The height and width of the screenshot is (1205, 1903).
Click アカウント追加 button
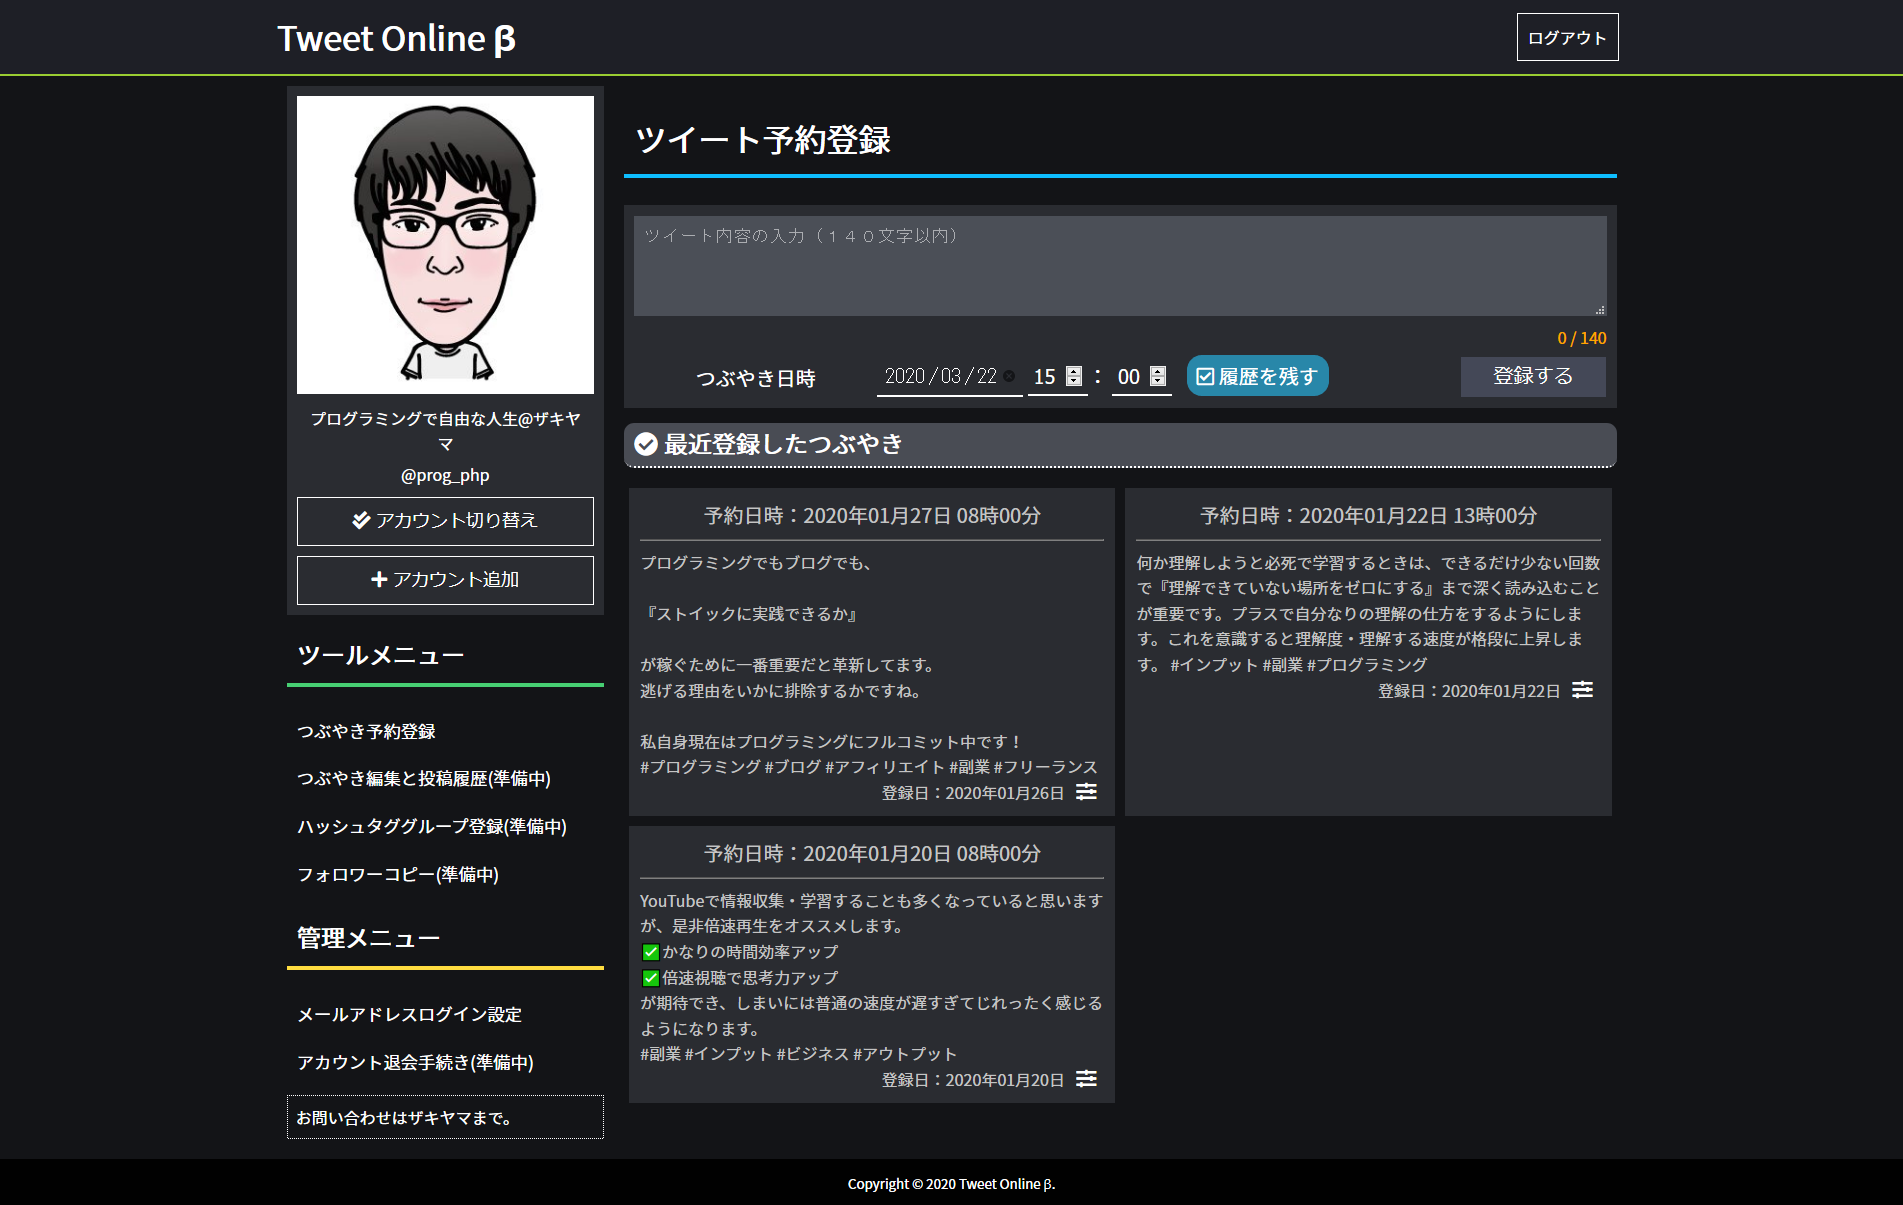(x=445, y=580)
